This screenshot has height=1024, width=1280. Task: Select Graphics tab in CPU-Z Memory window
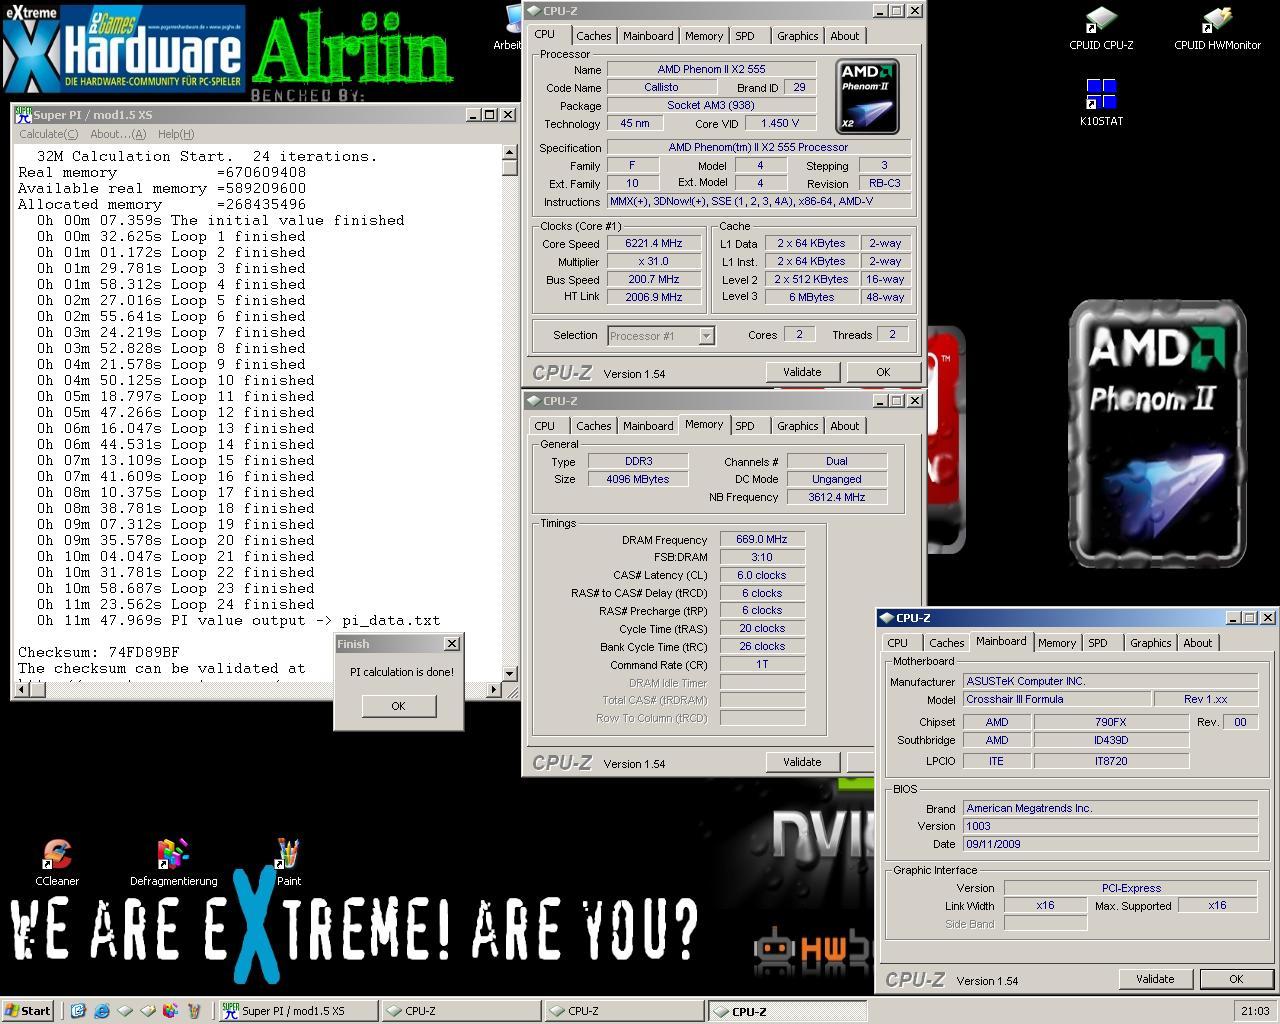(798, 426)
